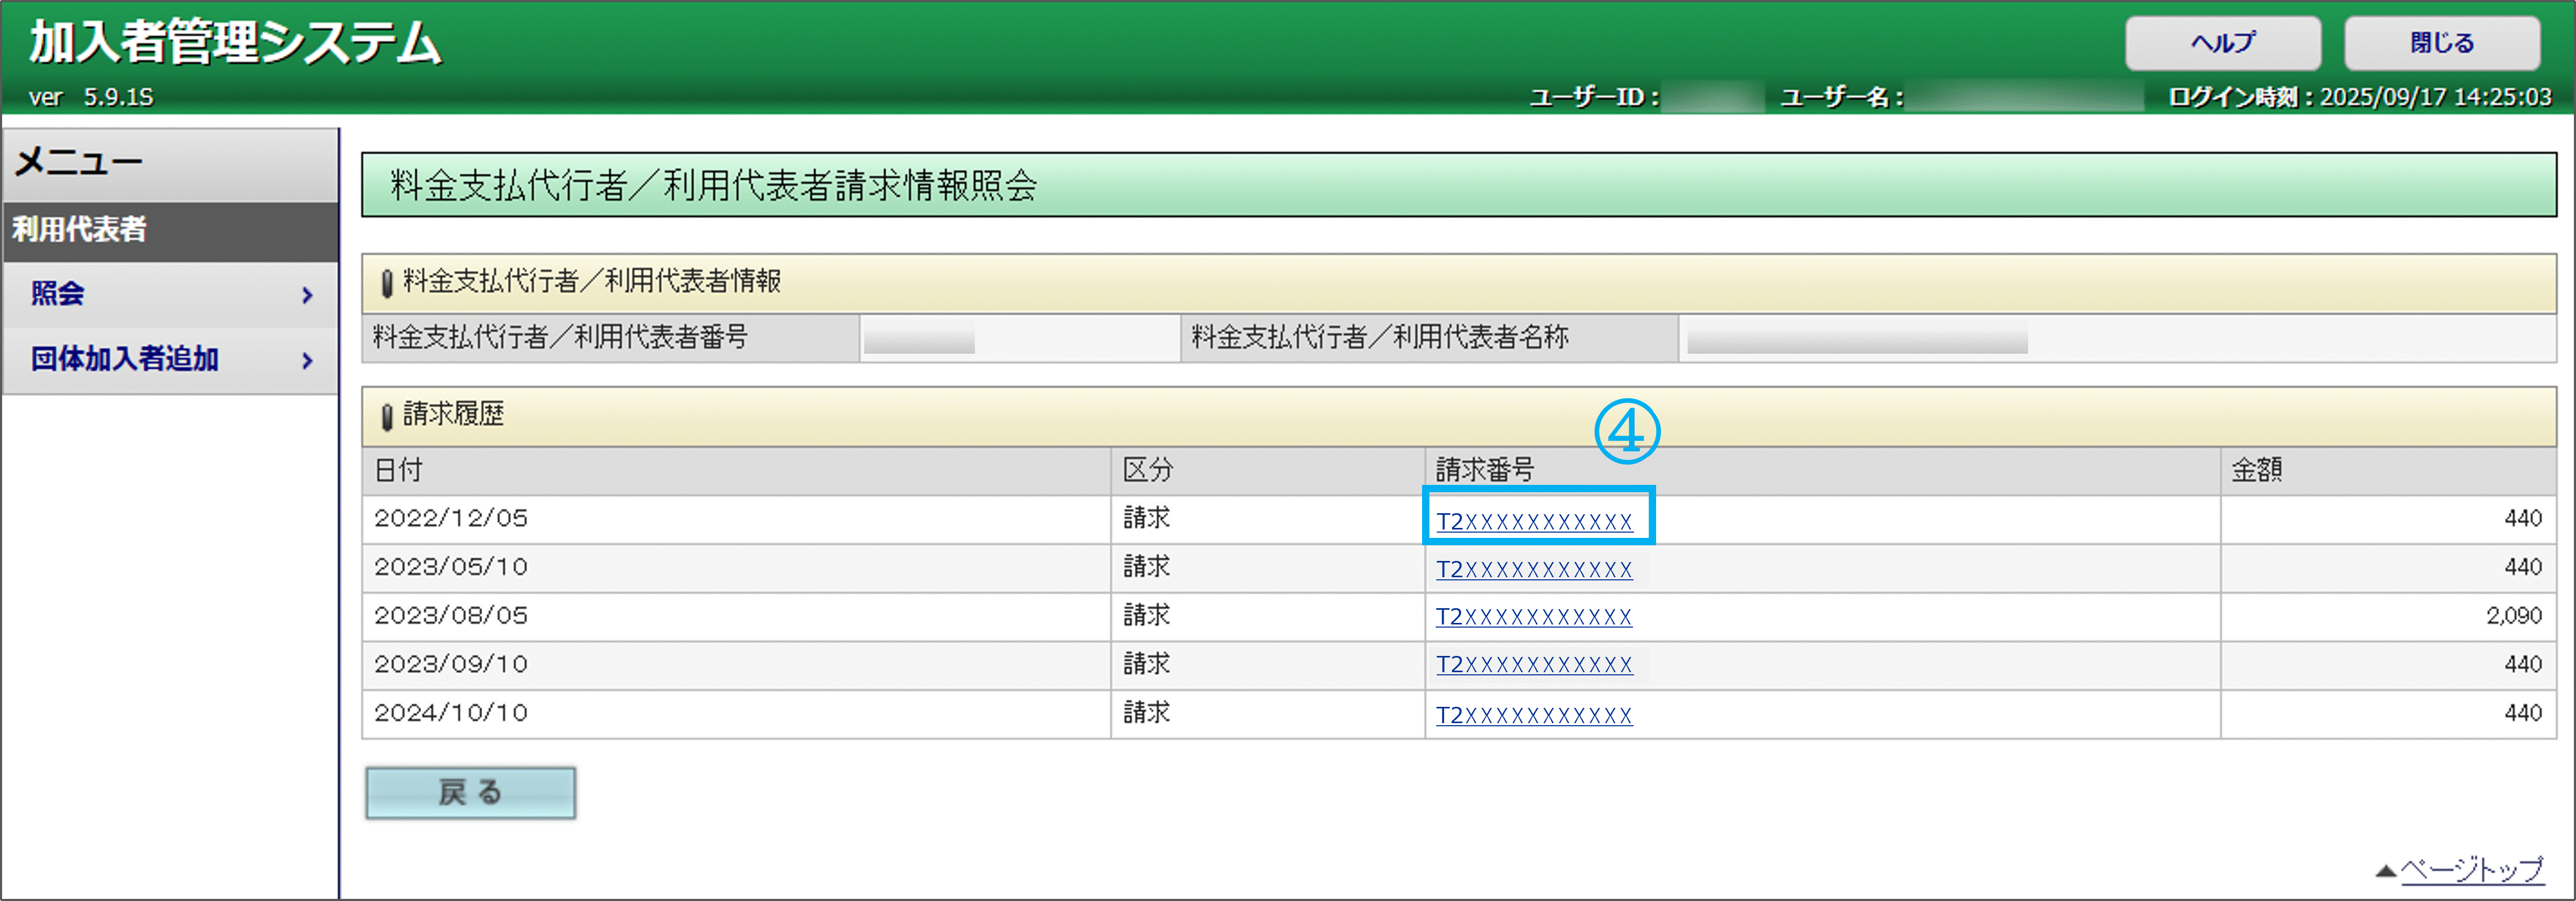Expand the 団体加入者追加 chevron arrow
Image resolution: width=2576 pixels, height=901 pixels.
(x=307, y=361)
